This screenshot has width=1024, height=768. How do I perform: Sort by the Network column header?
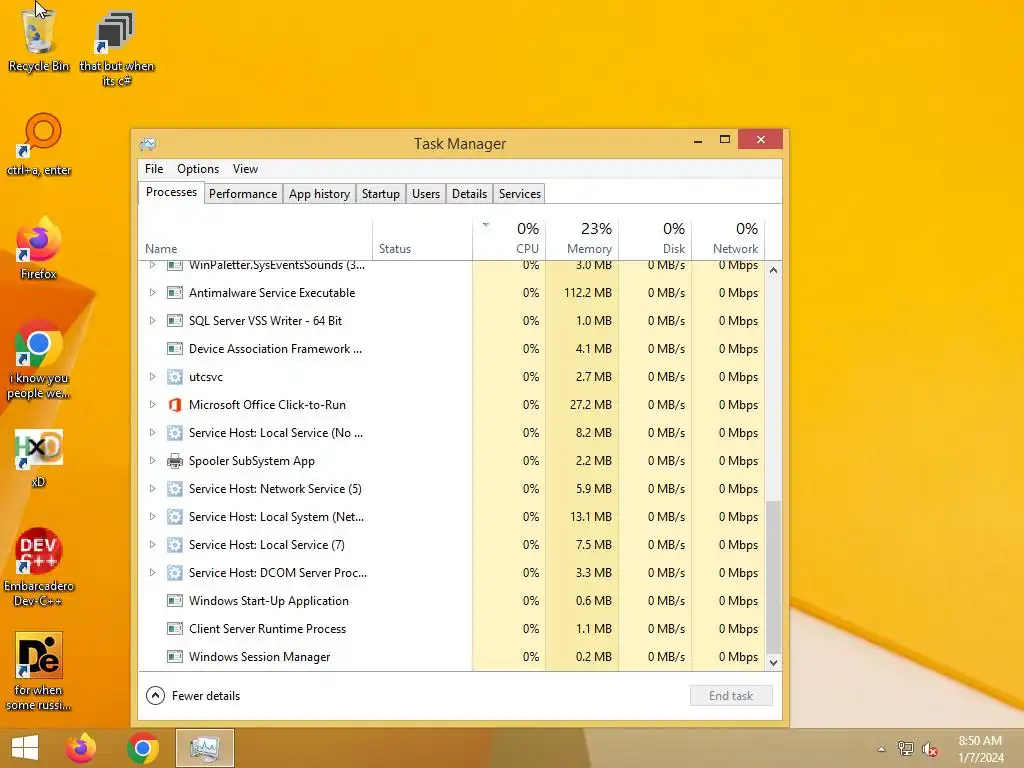pos(728,239)
